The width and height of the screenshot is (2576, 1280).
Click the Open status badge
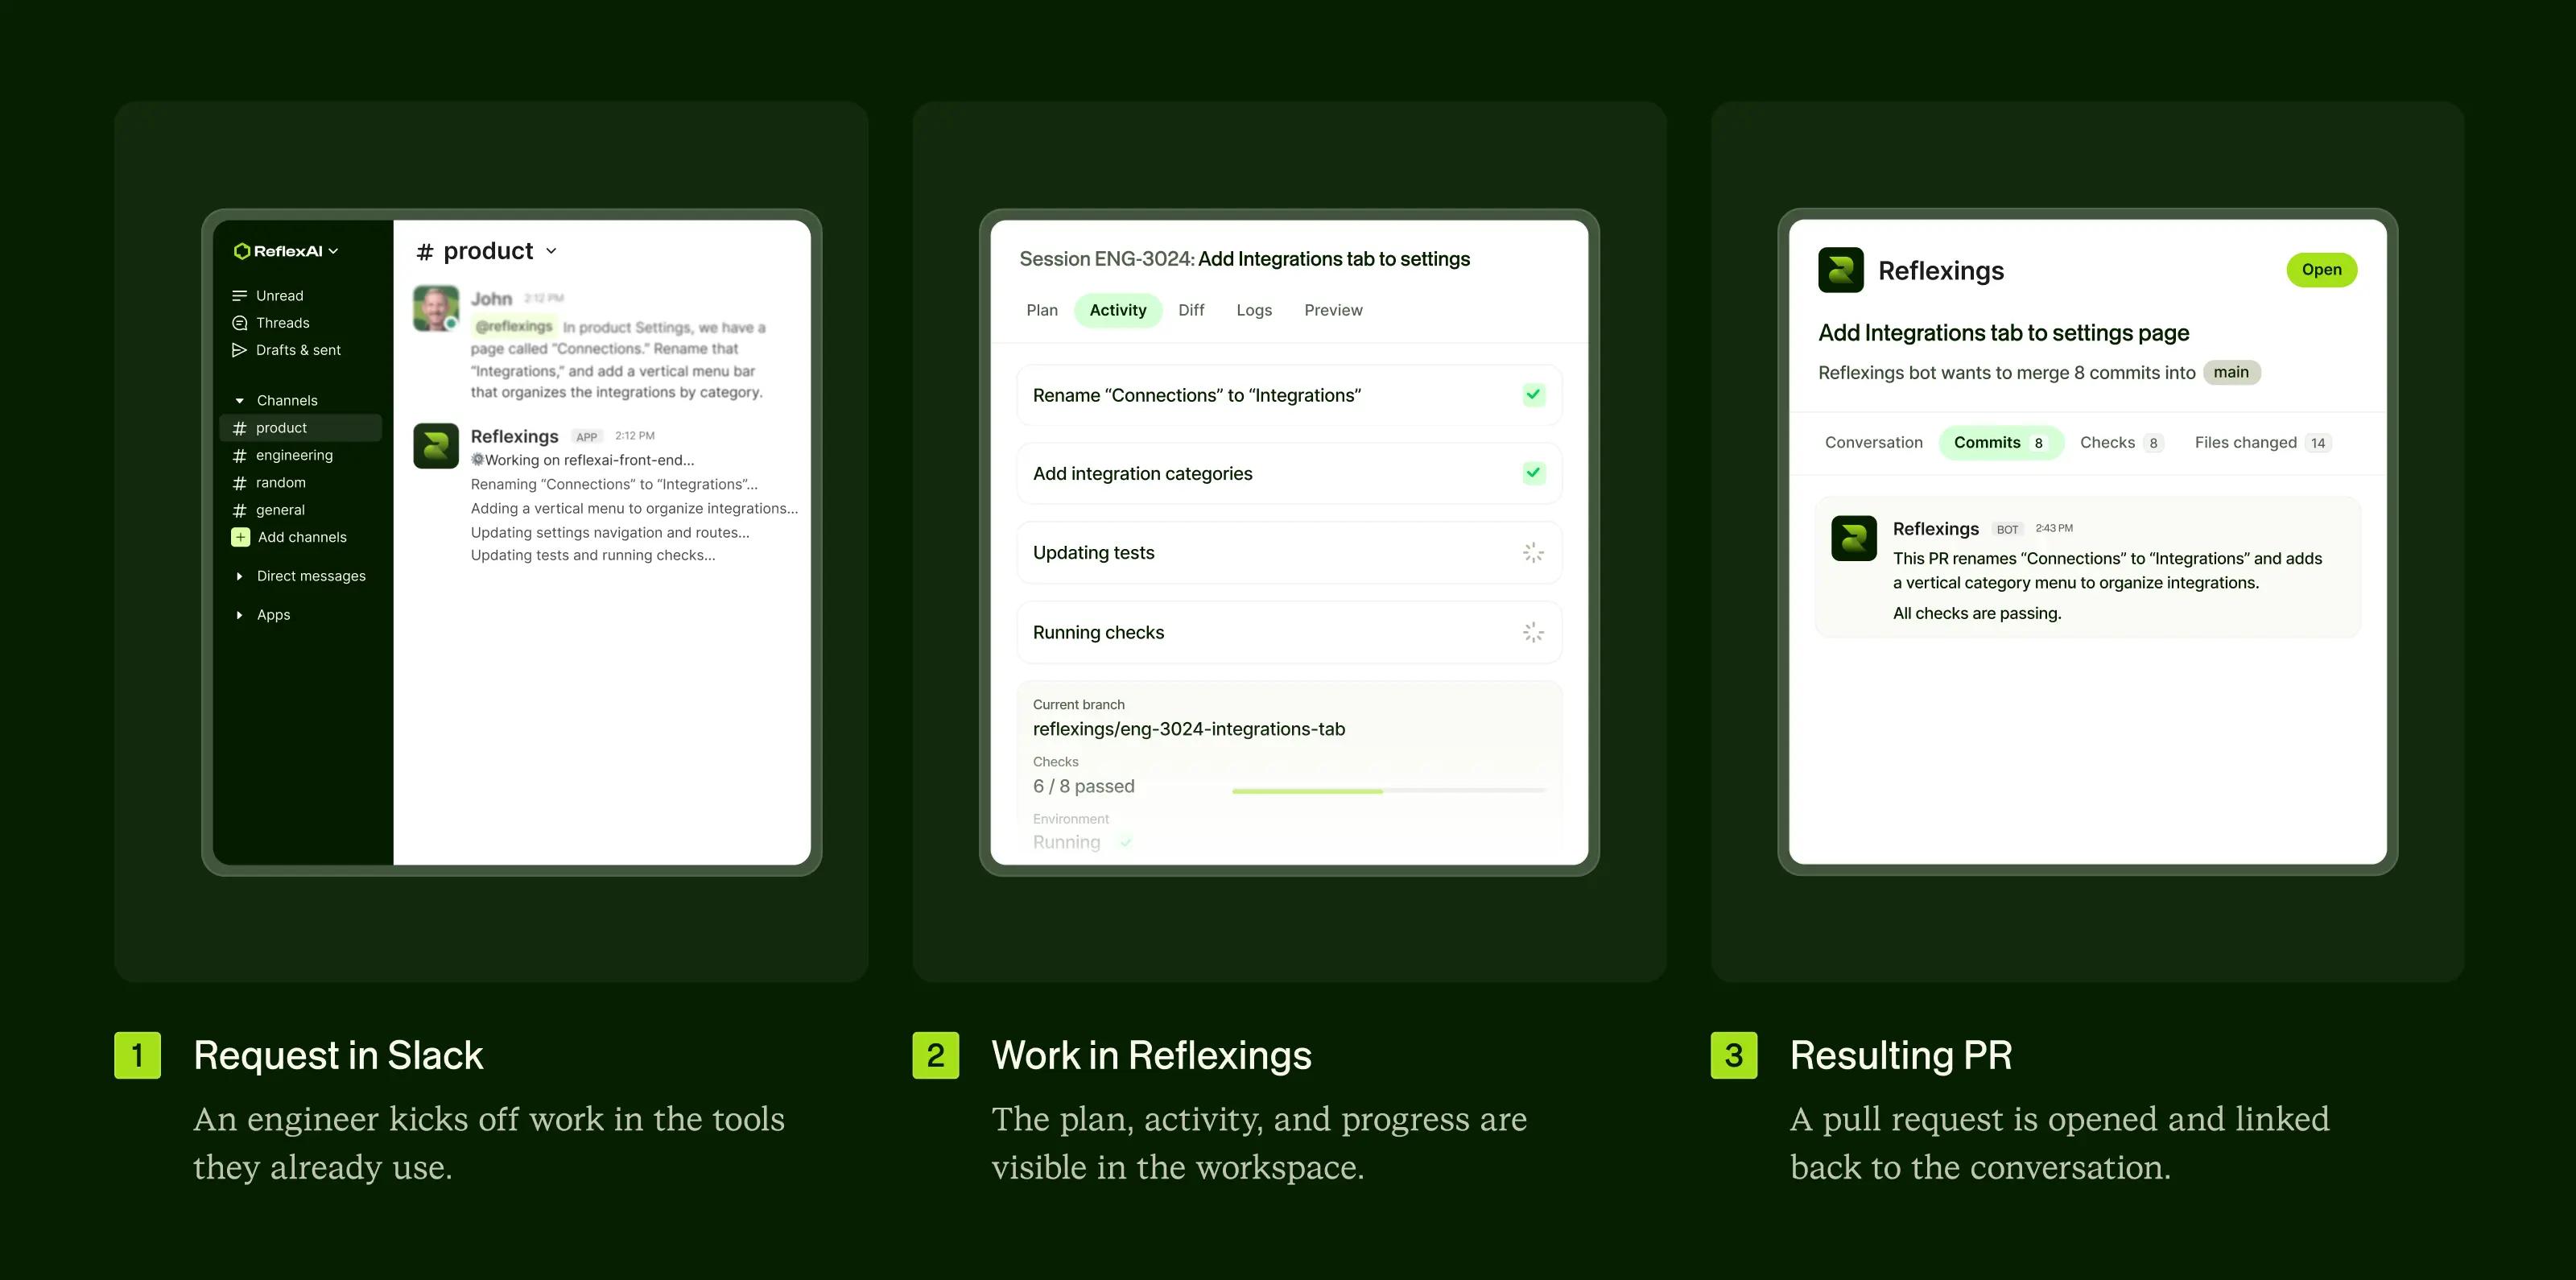2321,270
